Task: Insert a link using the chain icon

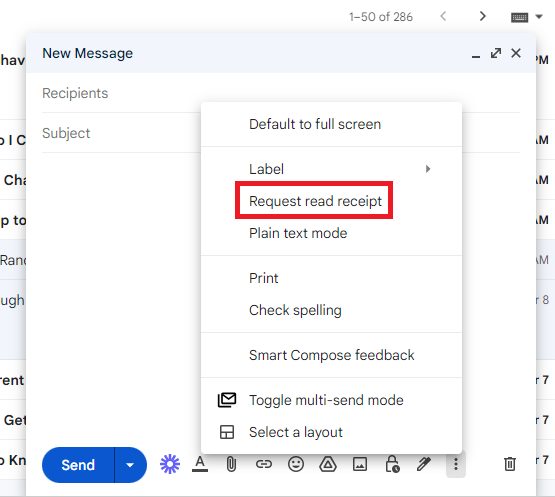Action: tap(264, 464)
